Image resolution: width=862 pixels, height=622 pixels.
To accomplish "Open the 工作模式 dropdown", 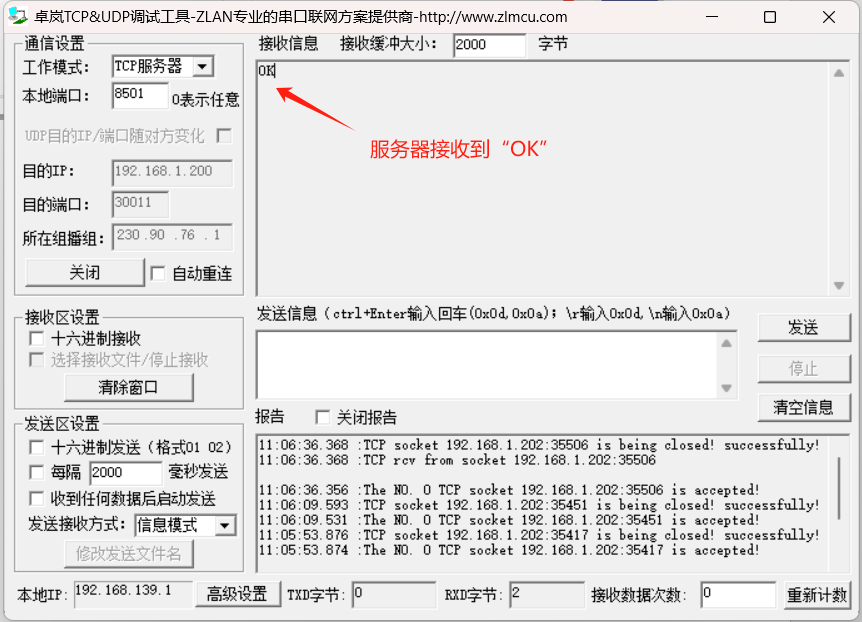I will click(x=202, y=67).
